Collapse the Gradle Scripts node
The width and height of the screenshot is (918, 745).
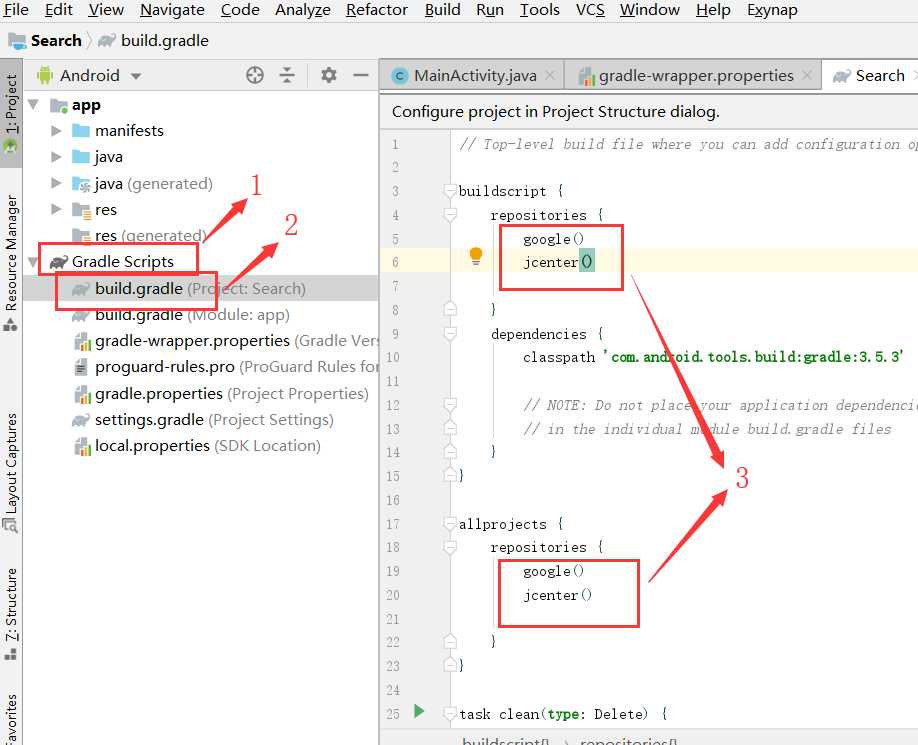point(33,262)
